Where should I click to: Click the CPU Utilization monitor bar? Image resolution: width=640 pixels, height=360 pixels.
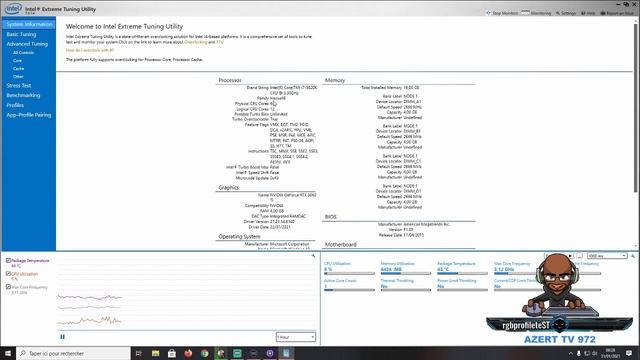[349, 273]
